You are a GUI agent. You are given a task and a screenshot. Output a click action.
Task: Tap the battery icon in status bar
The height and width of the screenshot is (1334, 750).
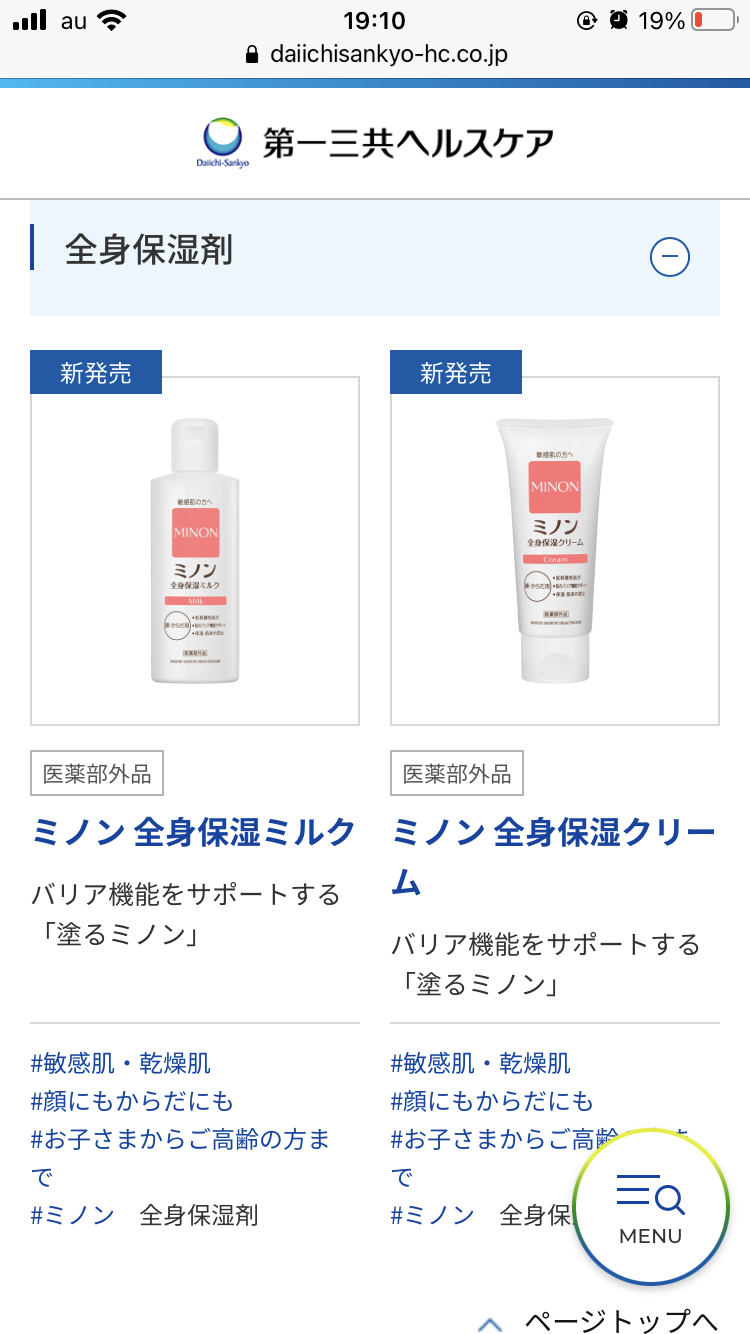(714, 20)
